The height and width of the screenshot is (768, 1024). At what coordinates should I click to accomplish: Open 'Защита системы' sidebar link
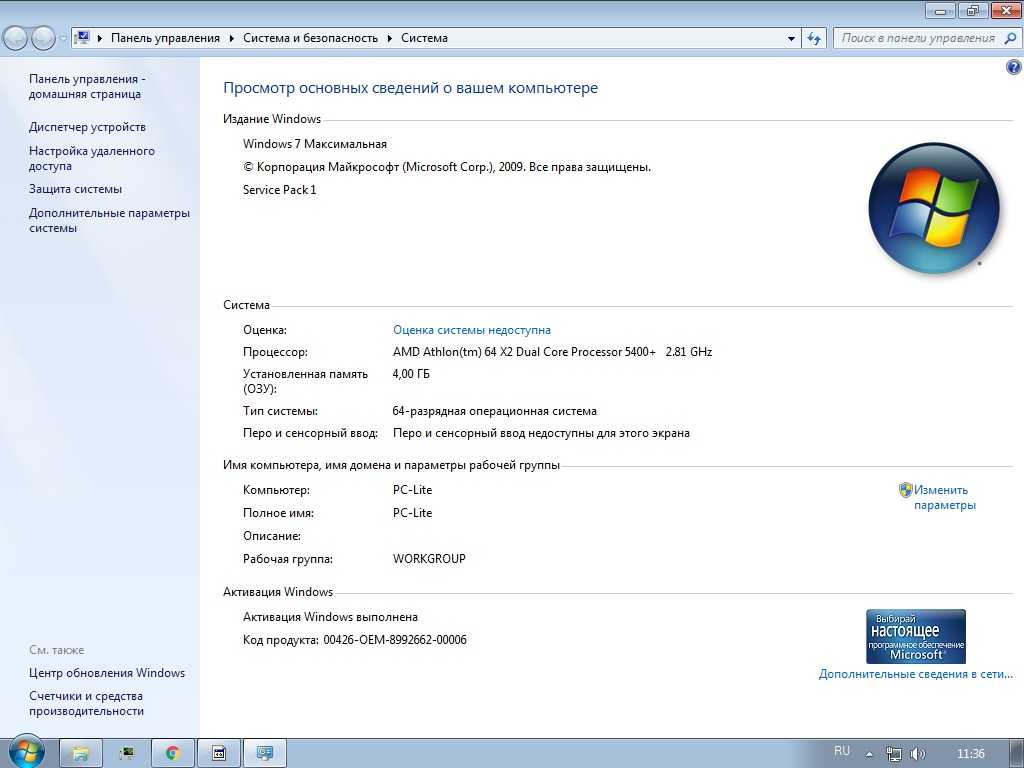[75, 189]
